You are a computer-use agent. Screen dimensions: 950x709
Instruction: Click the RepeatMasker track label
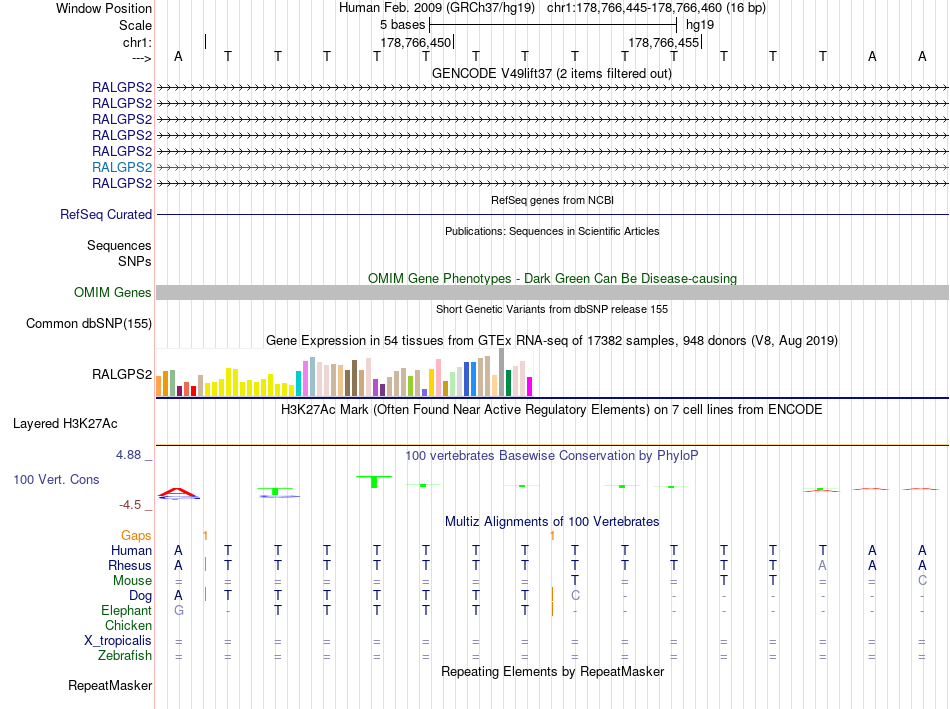pos(110,685)
